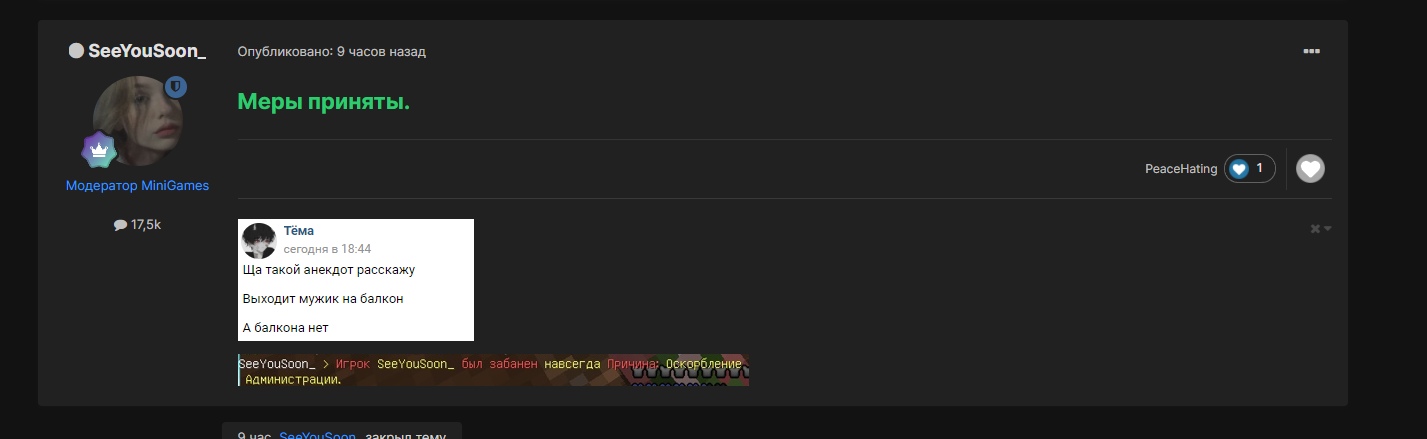View the 17,5k posts count
The height and width of the screenshot is (439, 1427).
pyautogui.click(x=146, y=225)
